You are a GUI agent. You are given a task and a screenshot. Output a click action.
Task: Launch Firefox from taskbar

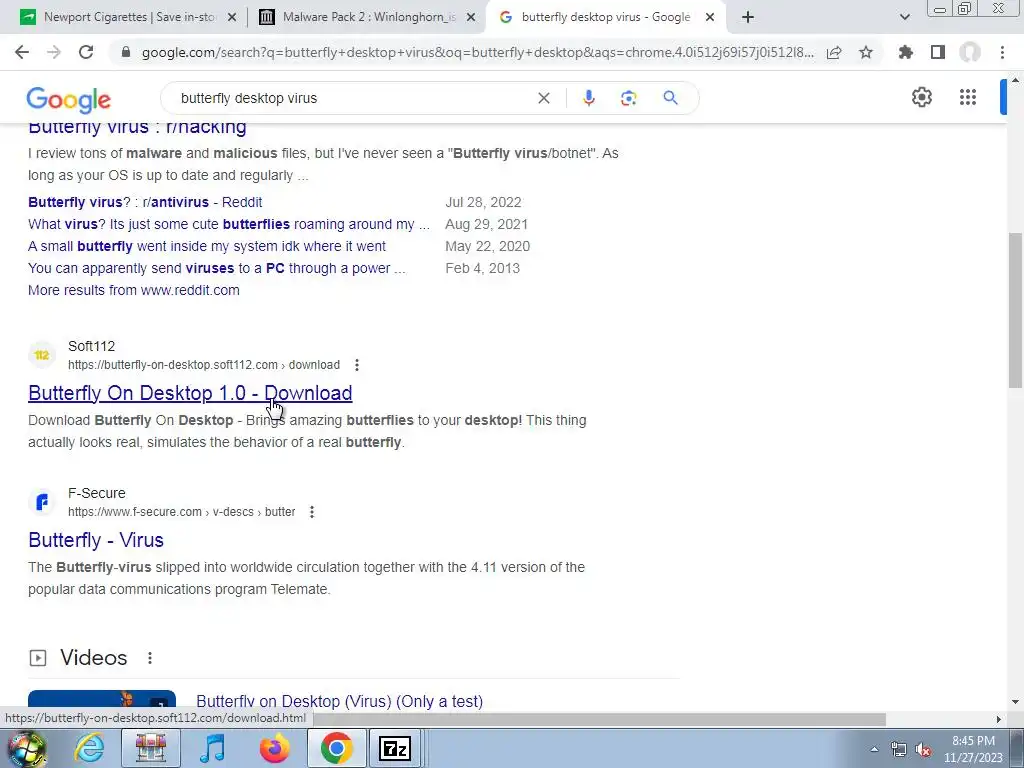tap(274, 748)
